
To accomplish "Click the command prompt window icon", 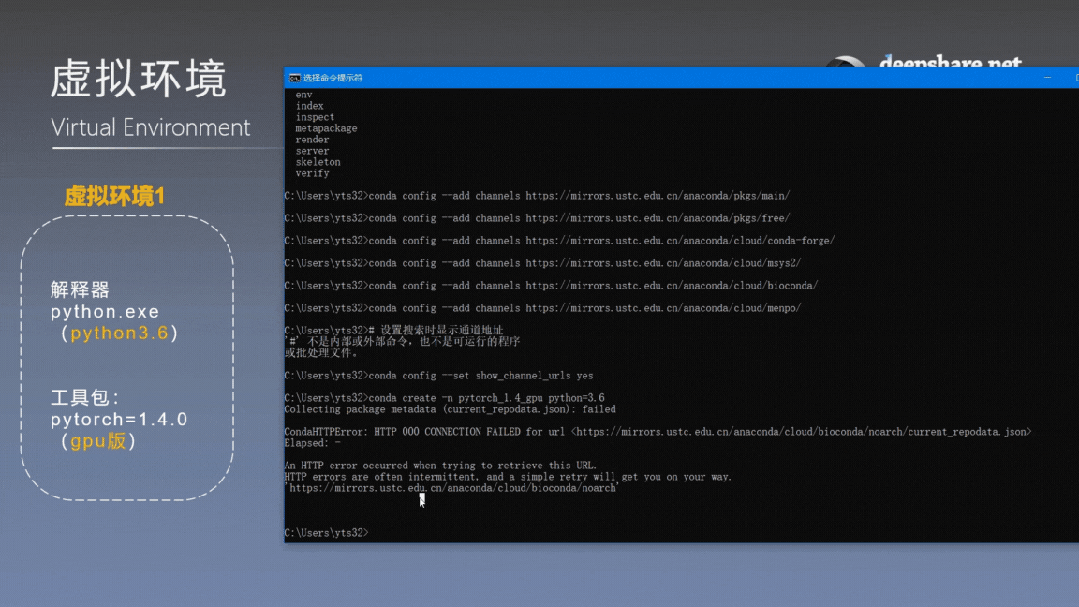I will point(295,78).
